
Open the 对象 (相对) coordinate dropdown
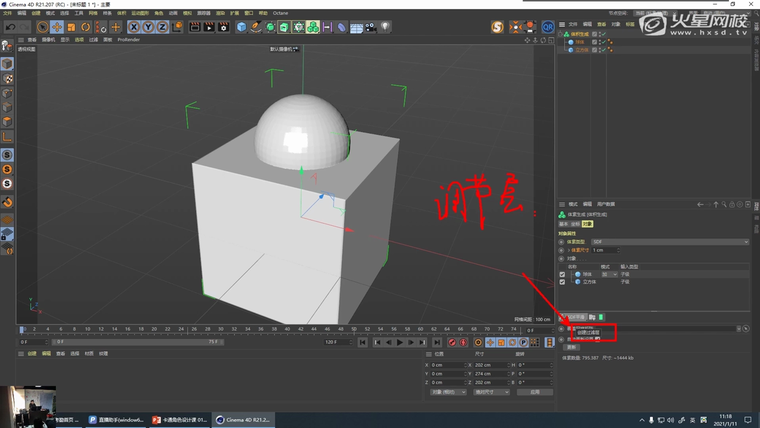447,392
